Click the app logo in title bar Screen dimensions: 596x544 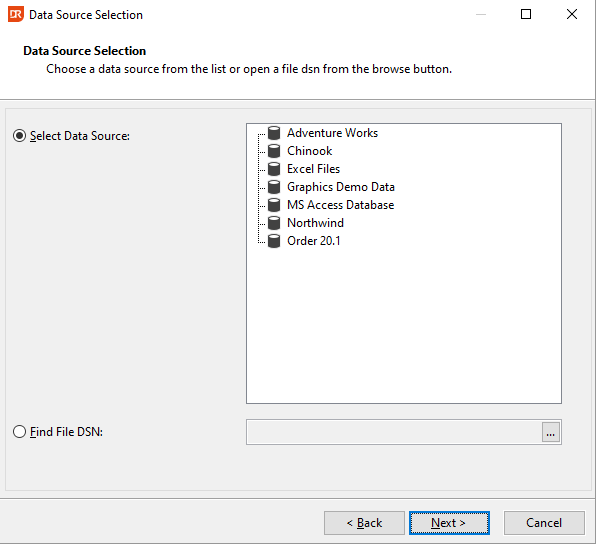coord(16,14)
